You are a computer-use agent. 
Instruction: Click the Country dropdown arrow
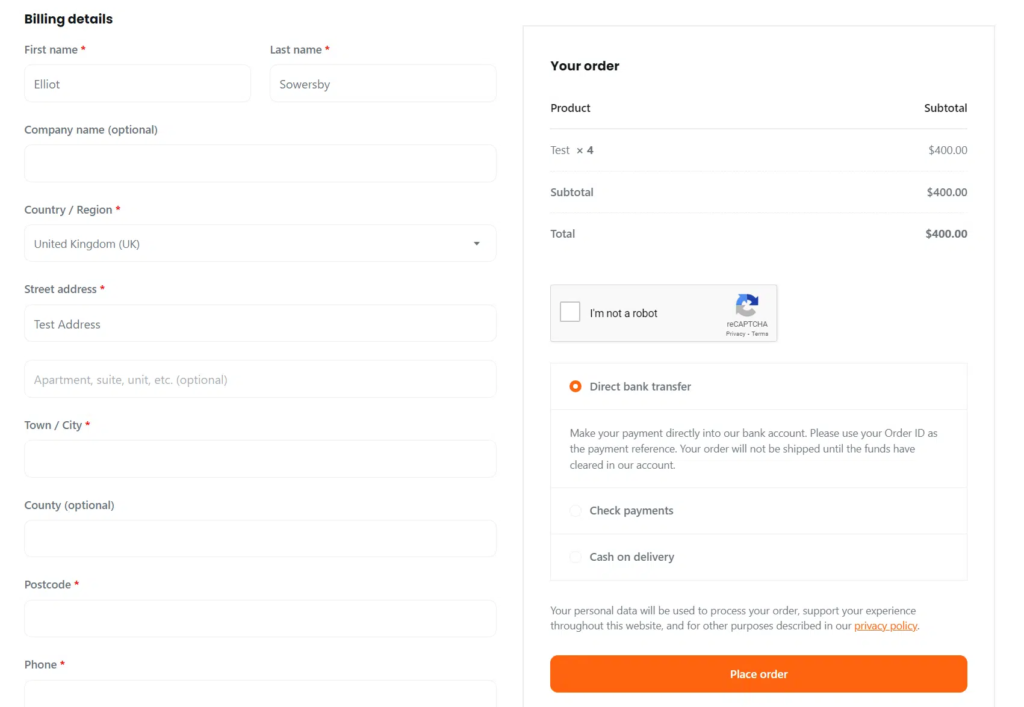(x=476, y=244)
